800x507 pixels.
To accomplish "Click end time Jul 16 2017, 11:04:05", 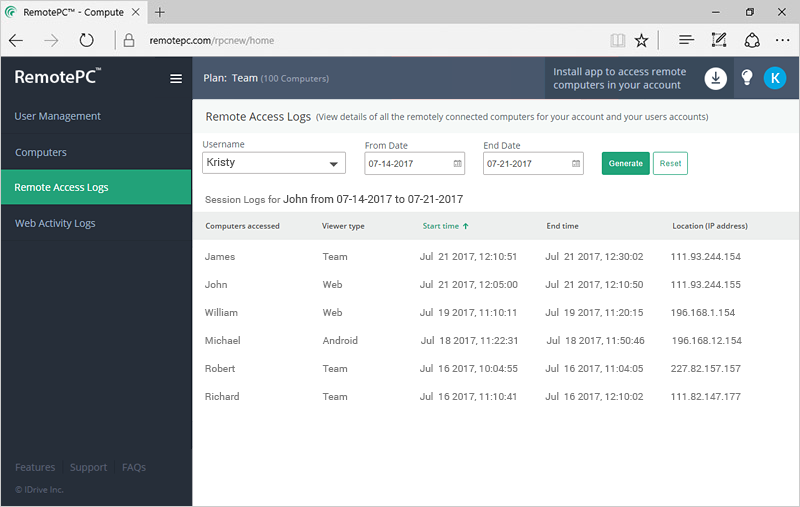I will click(x=594, y=369).
